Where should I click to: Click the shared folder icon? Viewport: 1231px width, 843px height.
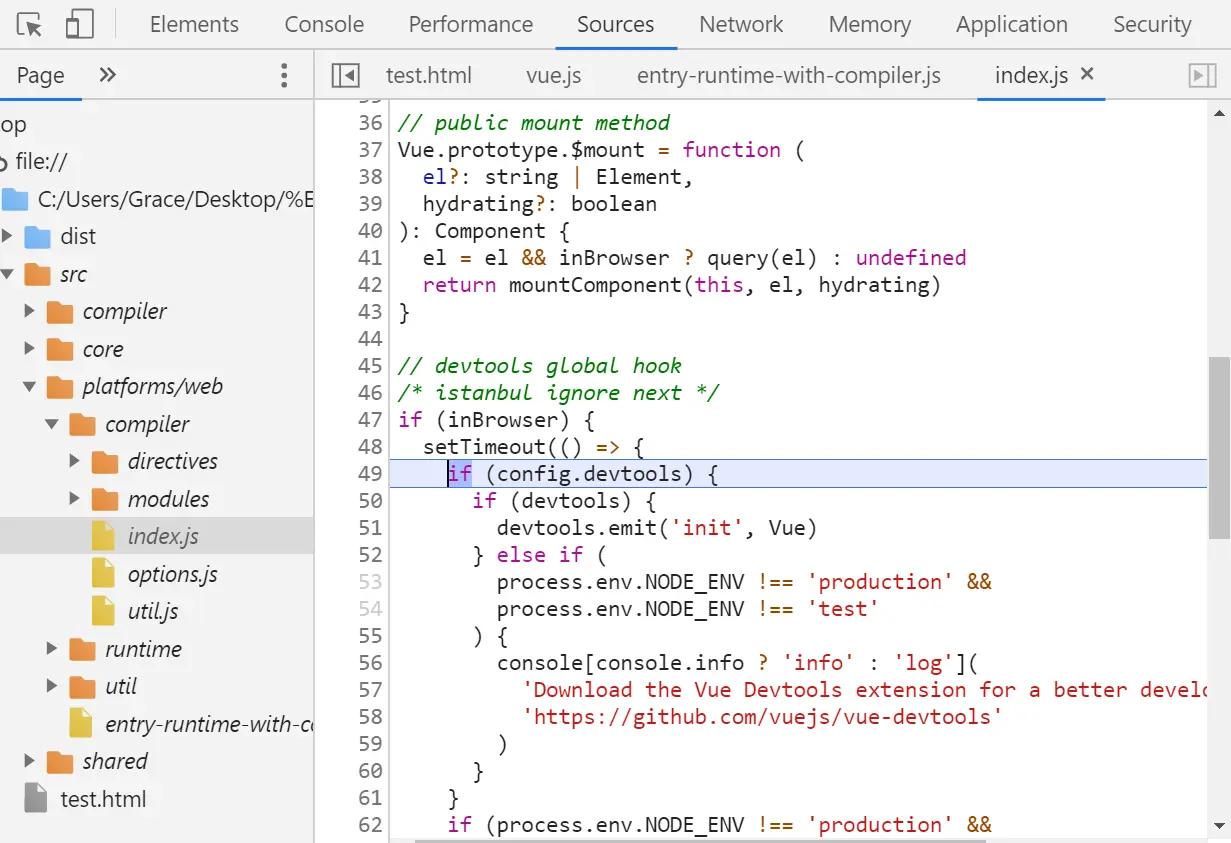[x=60, y=762]
